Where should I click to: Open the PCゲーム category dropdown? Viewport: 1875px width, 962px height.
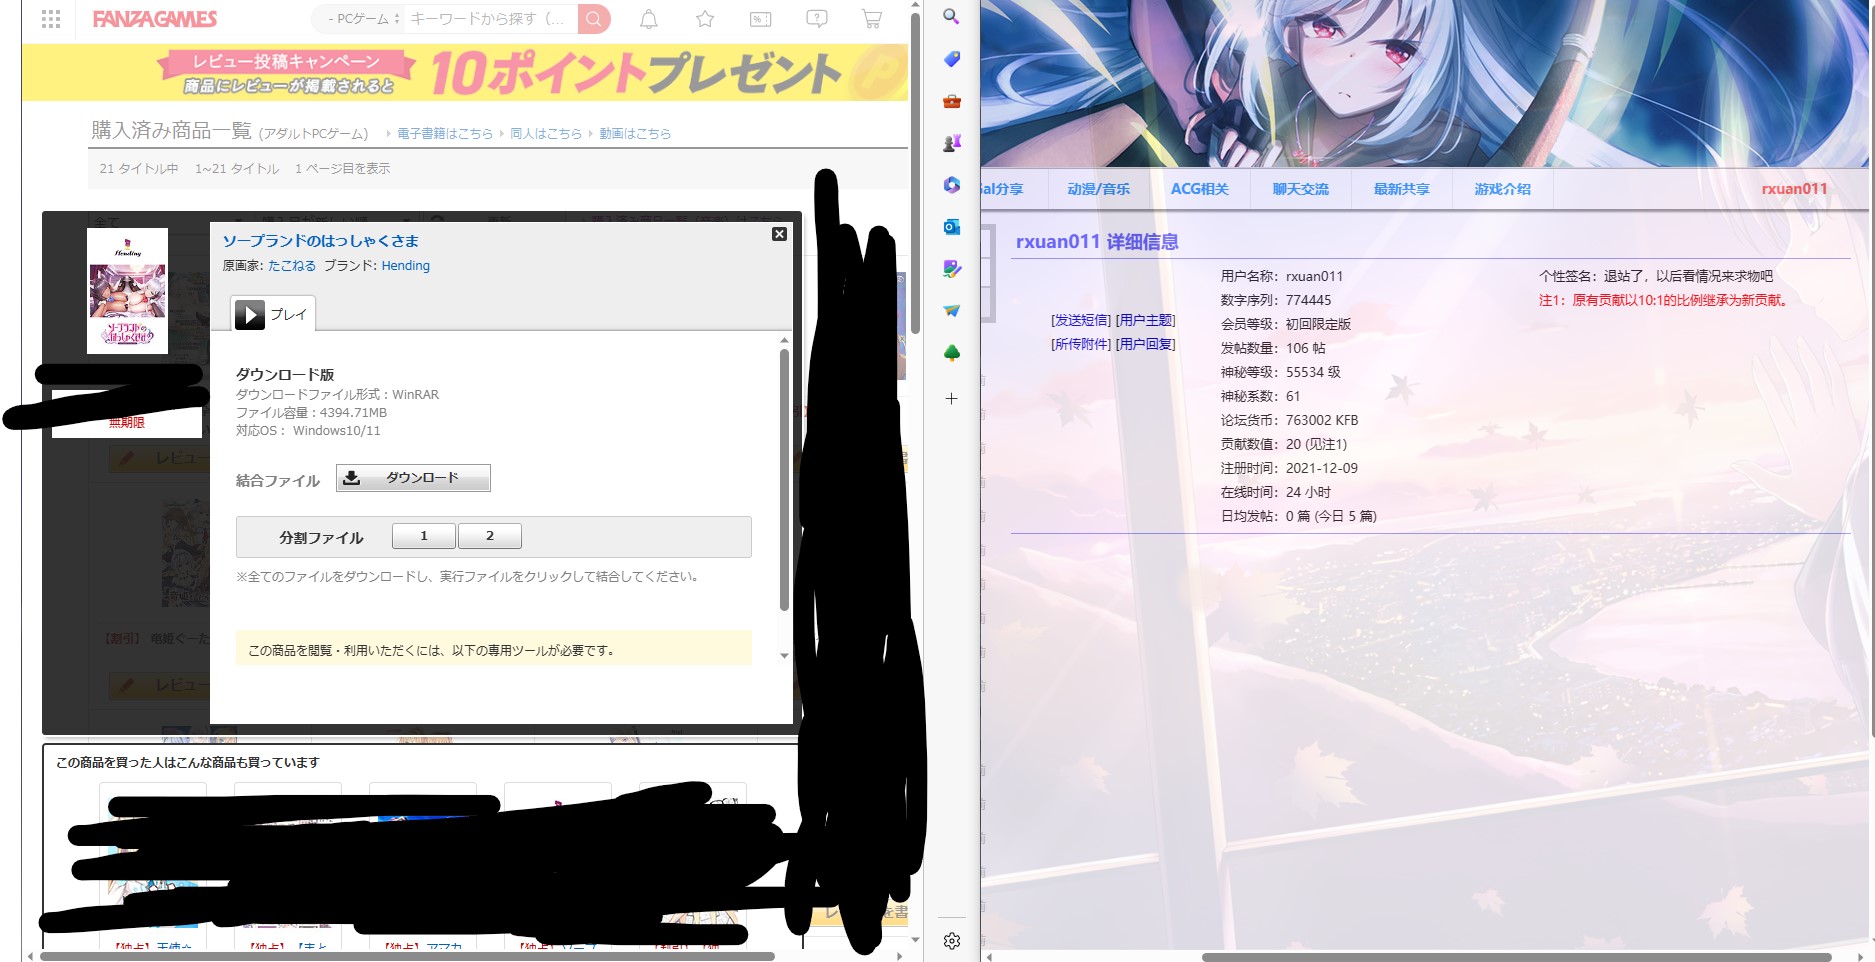pos(363,19)
